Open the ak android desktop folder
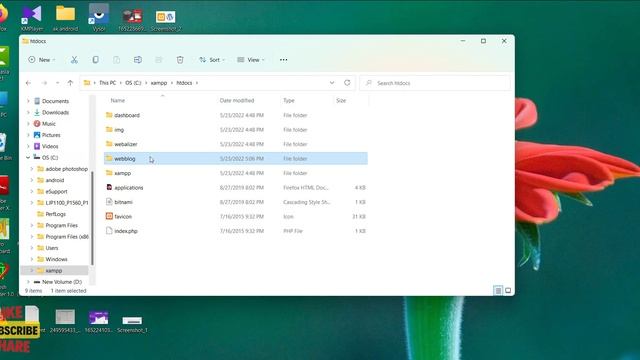 coord(65,18)
